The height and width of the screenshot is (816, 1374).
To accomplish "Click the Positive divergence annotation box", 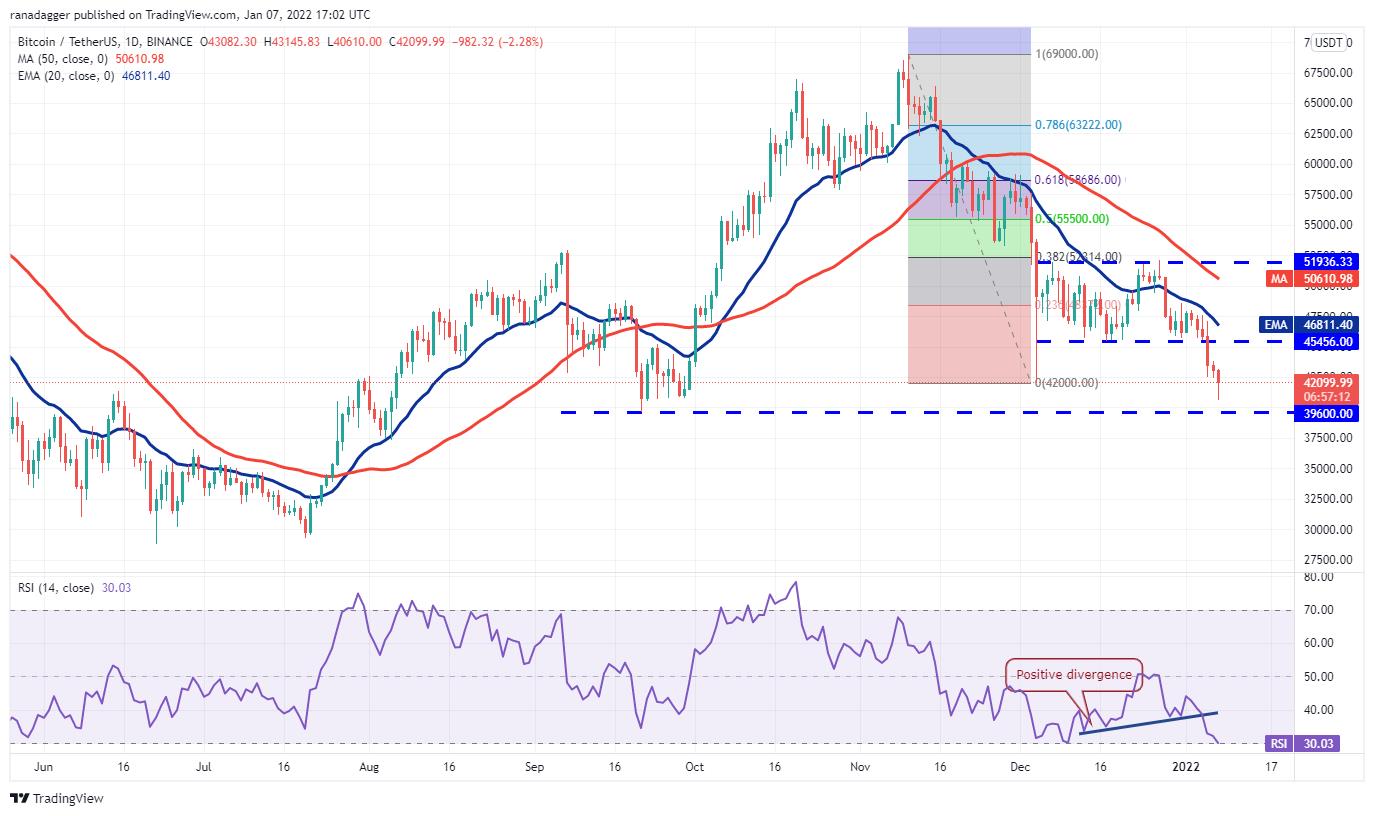I will coord(1074,674).
